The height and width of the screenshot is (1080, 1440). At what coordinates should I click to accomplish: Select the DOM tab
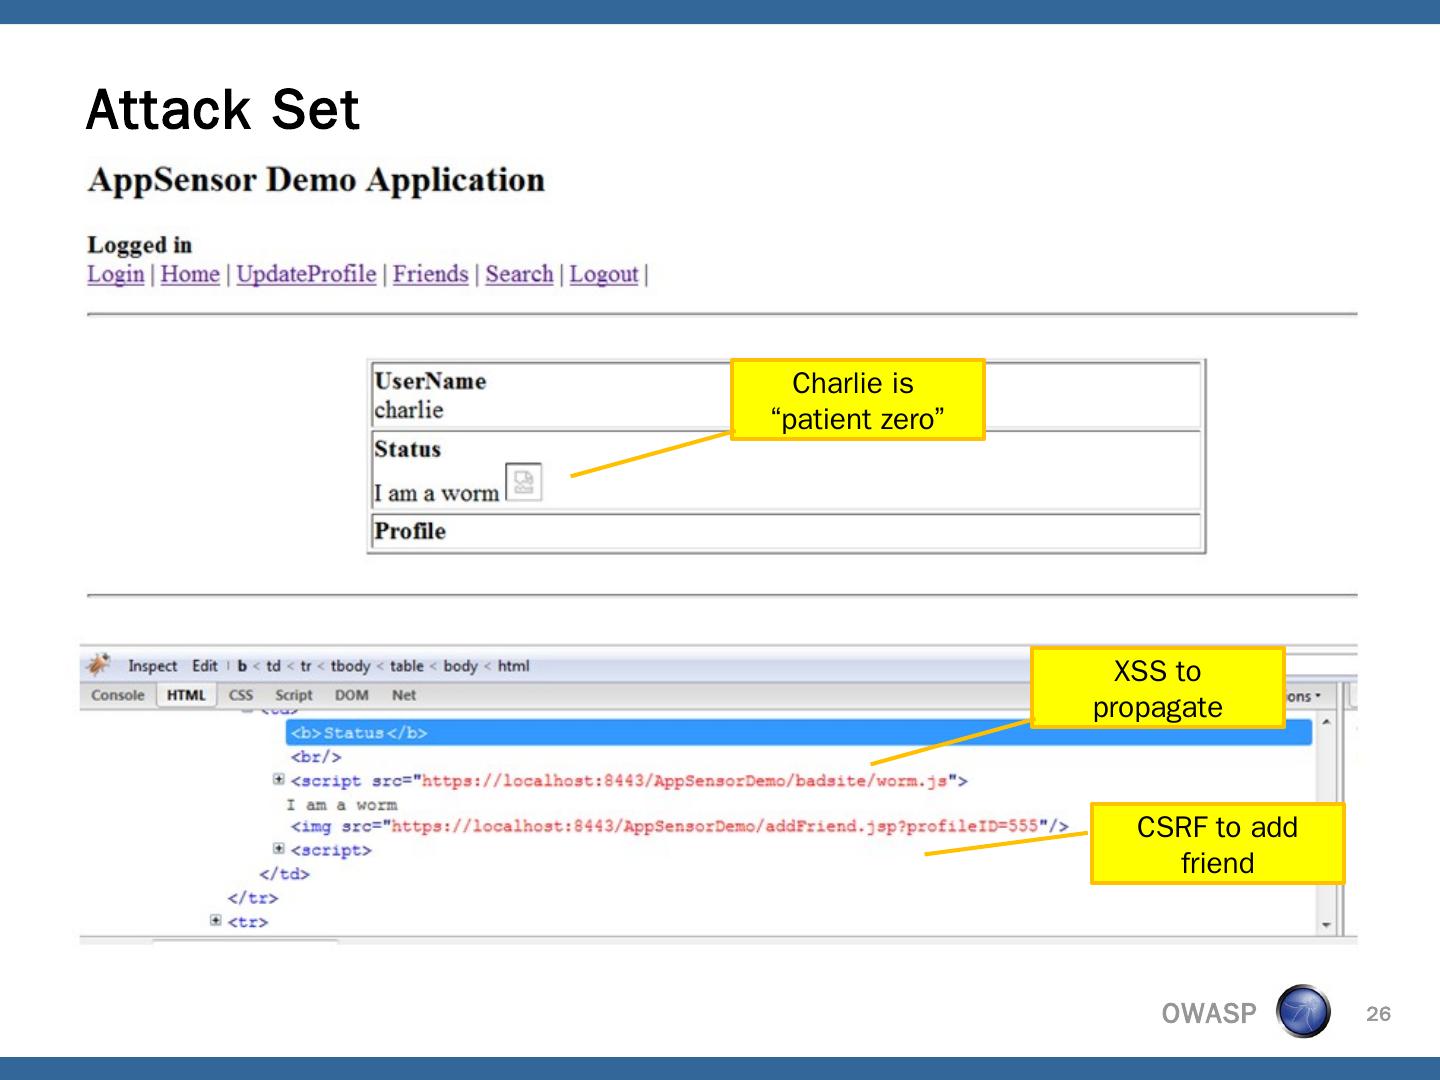click(351, 695)
